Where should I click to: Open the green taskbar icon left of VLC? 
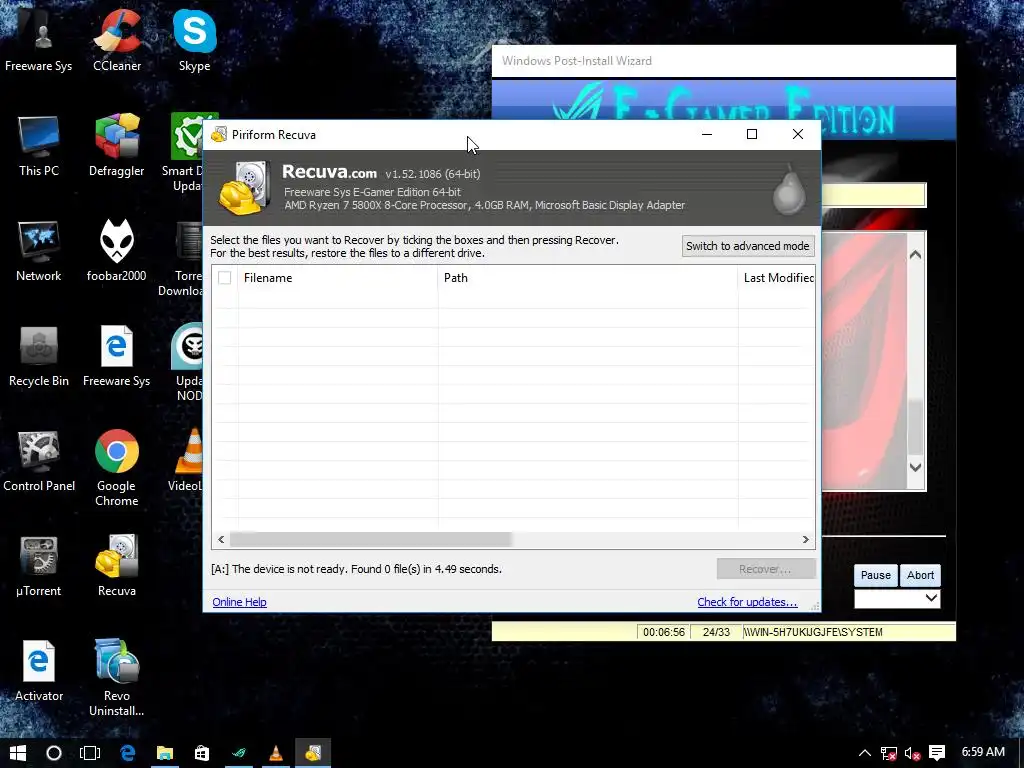coord(239,753)
